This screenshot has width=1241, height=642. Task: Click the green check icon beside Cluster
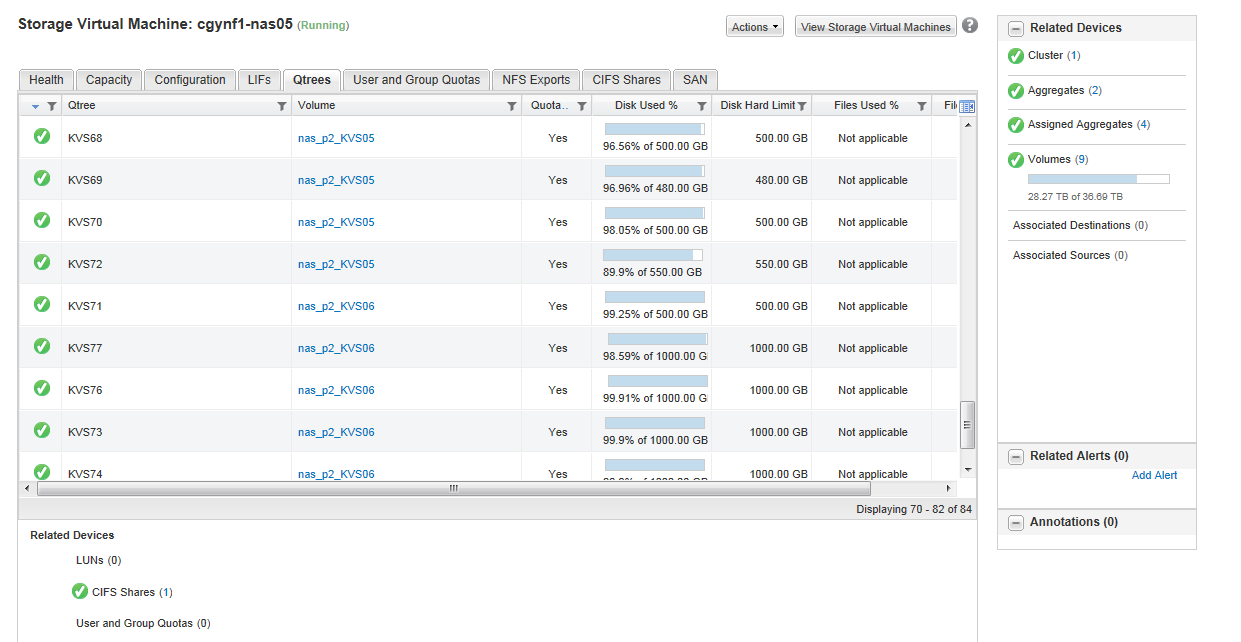[x=1016, y=56]
